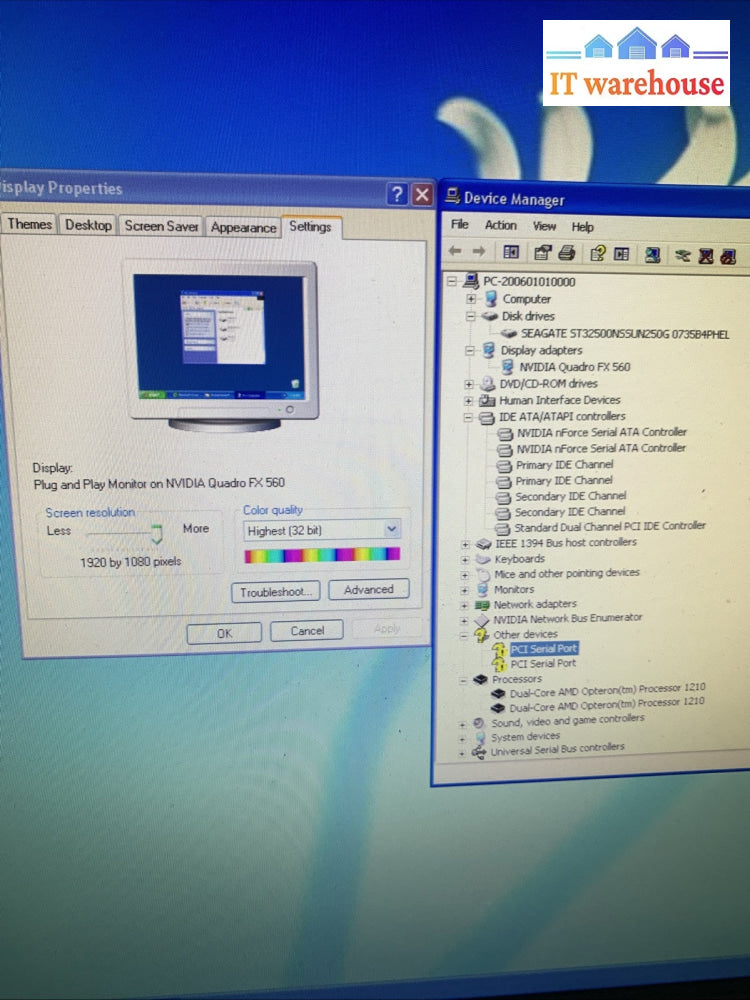Click the Troubleshoot button

(x=276, y=592)
